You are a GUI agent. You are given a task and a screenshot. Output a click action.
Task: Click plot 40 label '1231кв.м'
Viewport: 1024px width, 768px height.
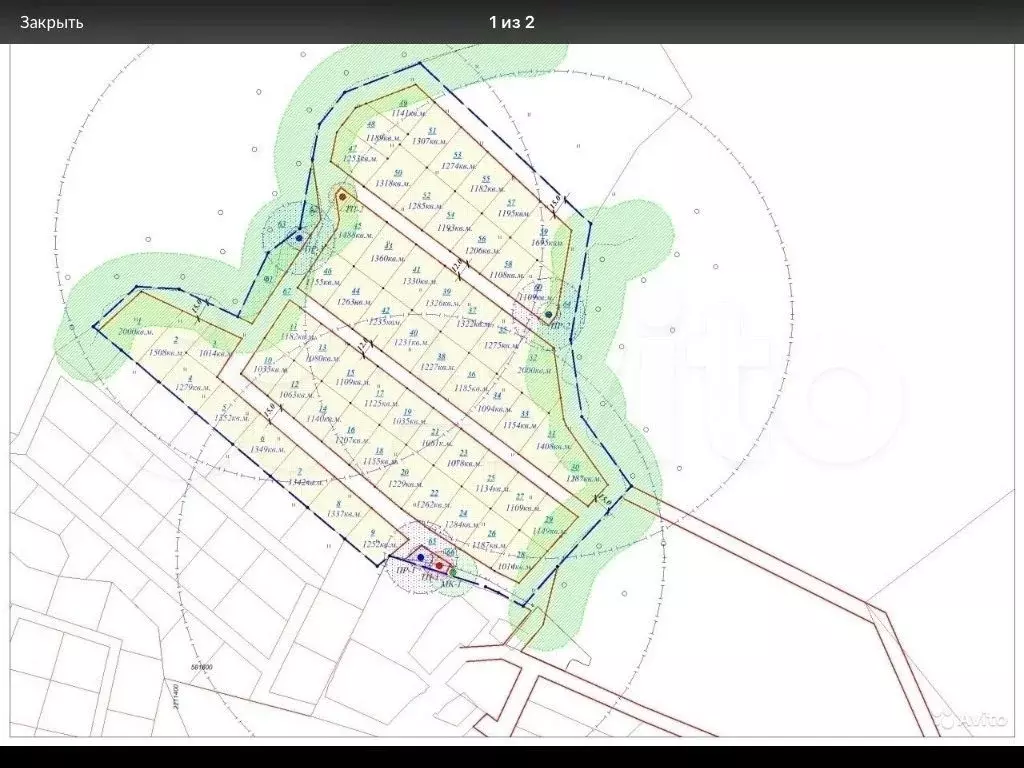pyautogui.click(x=411, y=343)
